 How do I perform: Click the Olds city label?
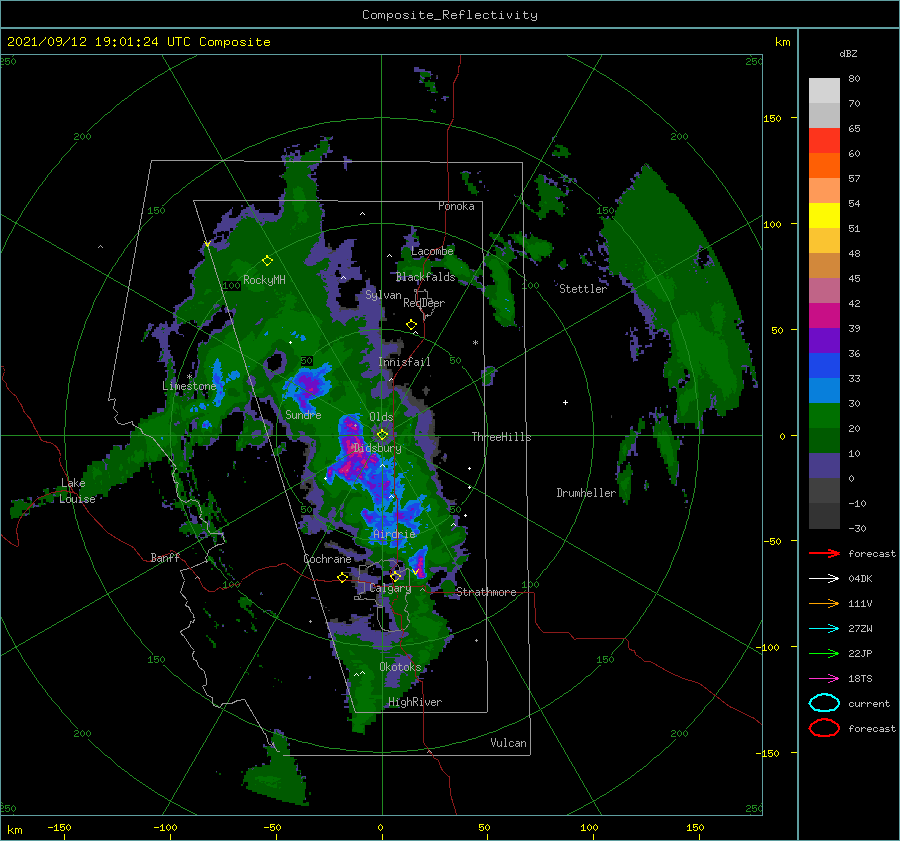(x=381, y=417)
